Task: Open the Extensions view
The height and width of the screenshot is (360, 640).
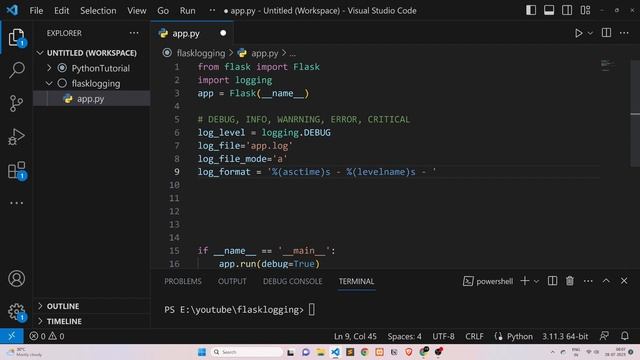Action: click(17, 170)
